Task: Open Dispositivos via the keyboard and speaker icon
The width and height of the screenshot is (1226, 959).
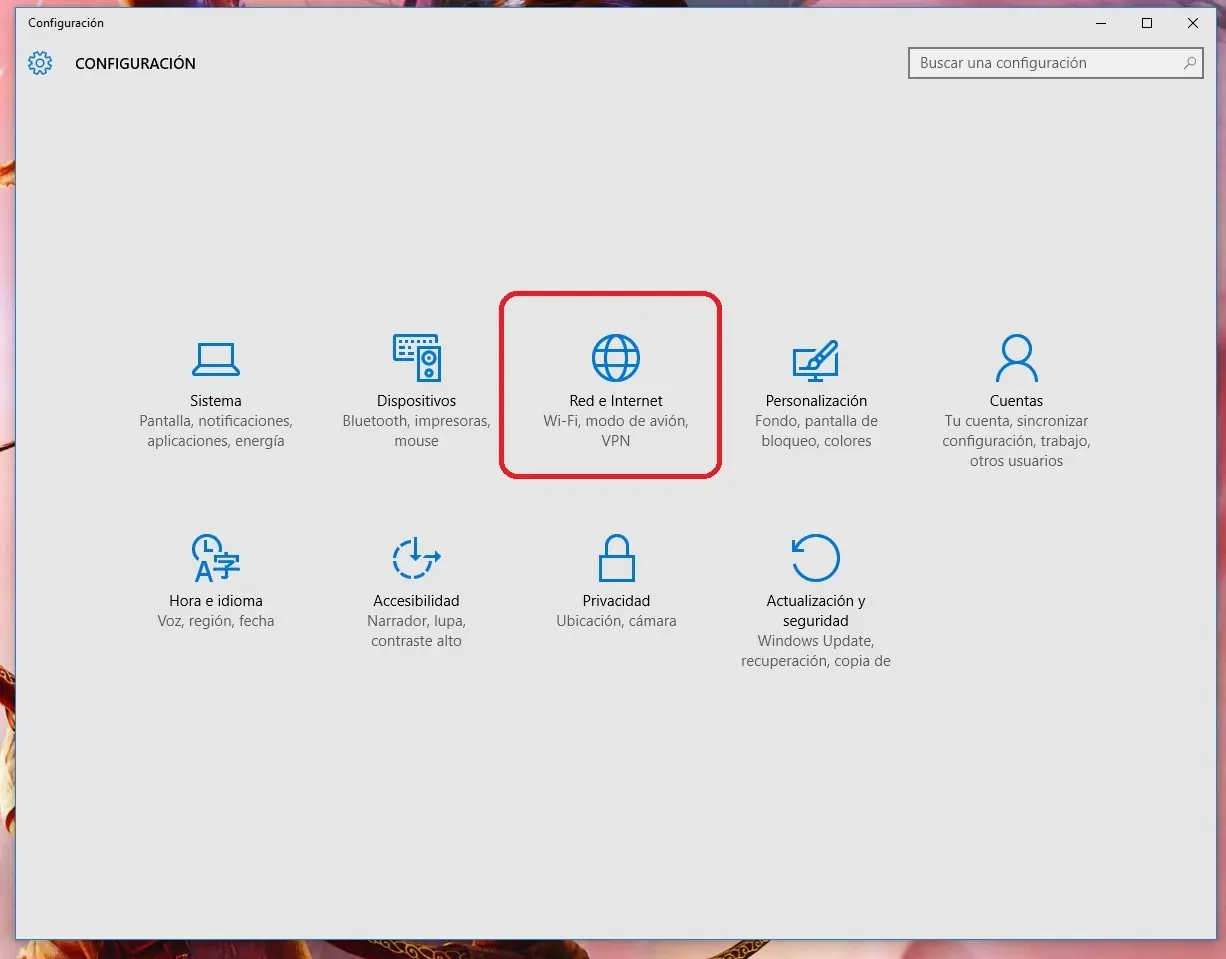Action: pos(416,357)
